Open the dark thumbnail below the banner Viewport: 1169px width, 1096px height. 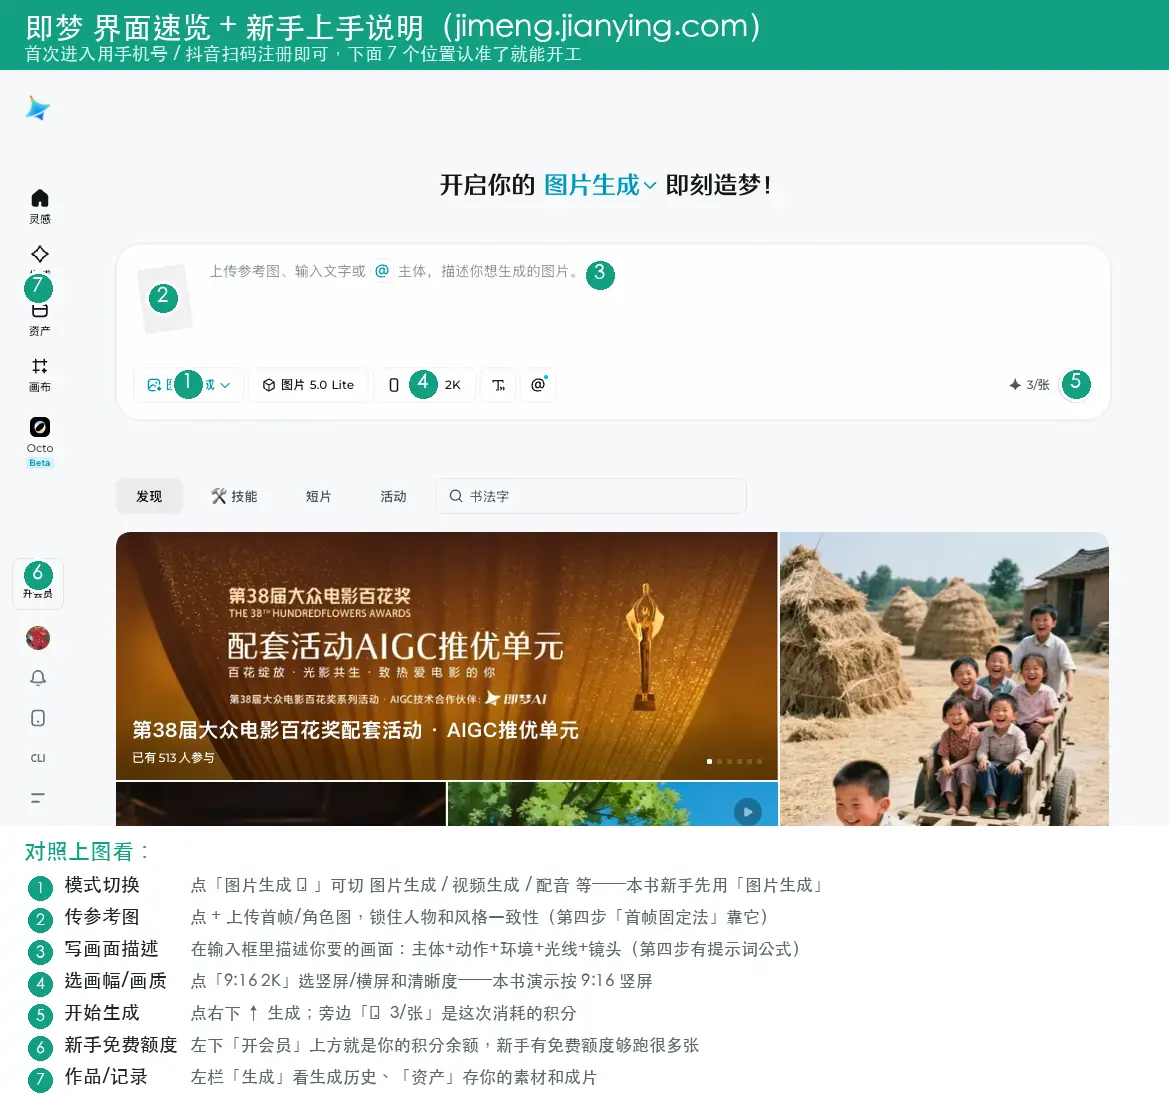coord(281,804)
